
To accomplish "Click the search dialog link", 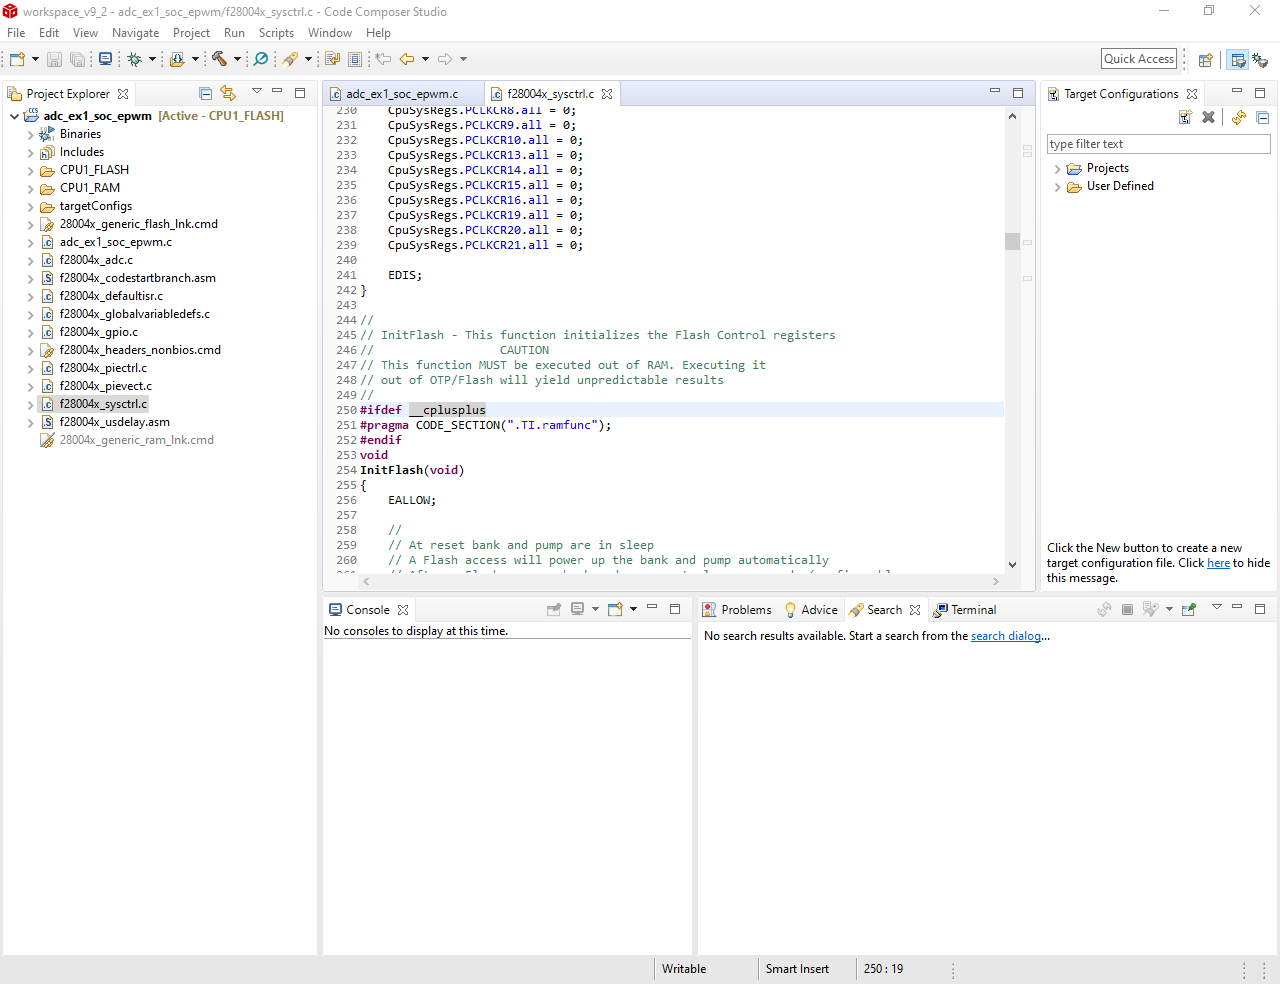I will point(1005,636).
